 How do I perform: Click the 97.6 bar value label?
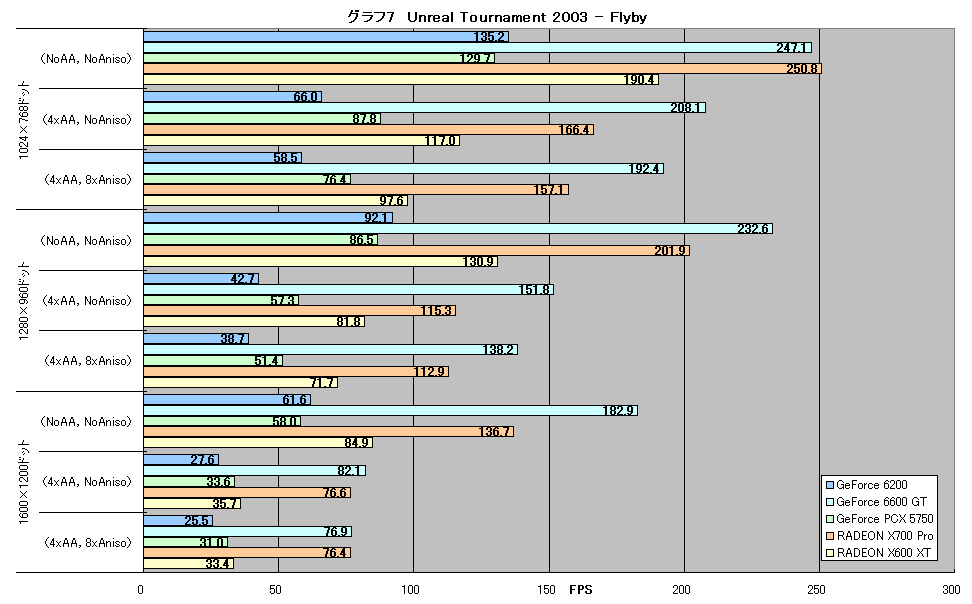(x=392, y=201)
